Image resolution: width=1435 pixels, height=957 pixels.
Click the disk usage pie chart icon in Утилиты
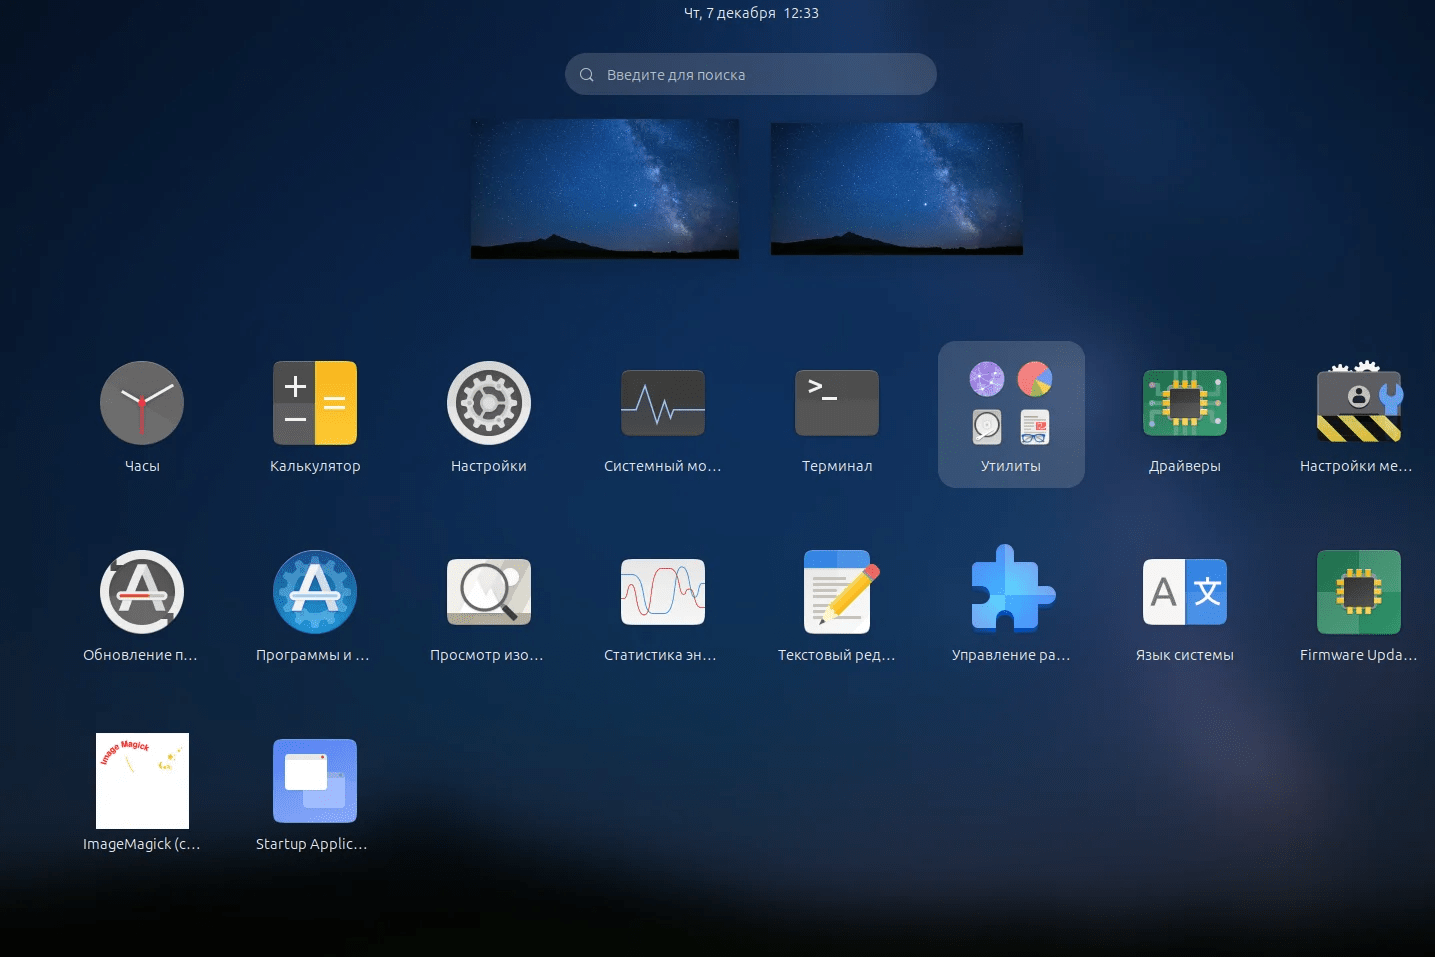(x=1035, y=379)
